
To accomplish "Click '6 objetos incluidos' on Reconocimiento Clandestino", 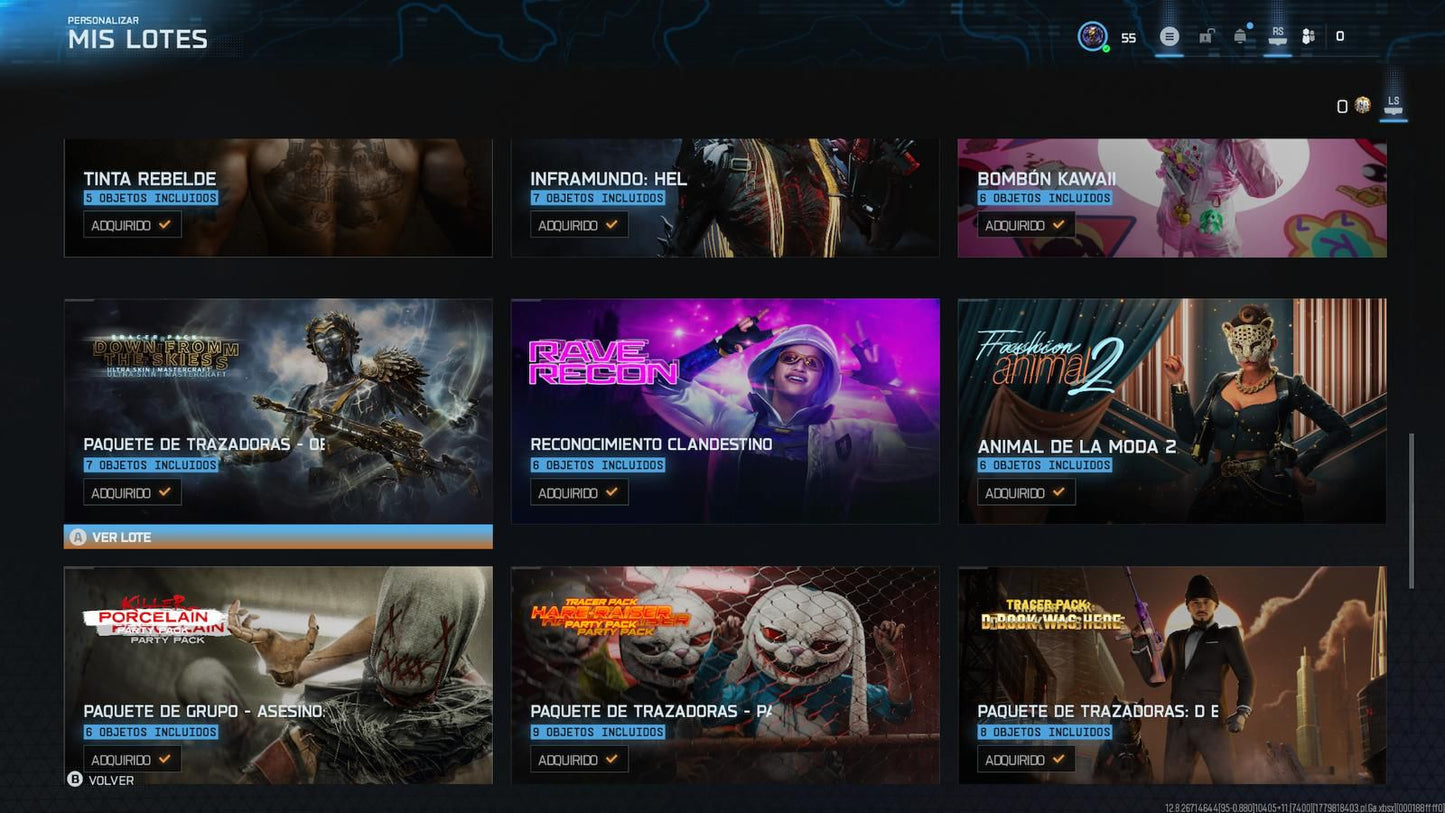I will [x=598, y=465].
